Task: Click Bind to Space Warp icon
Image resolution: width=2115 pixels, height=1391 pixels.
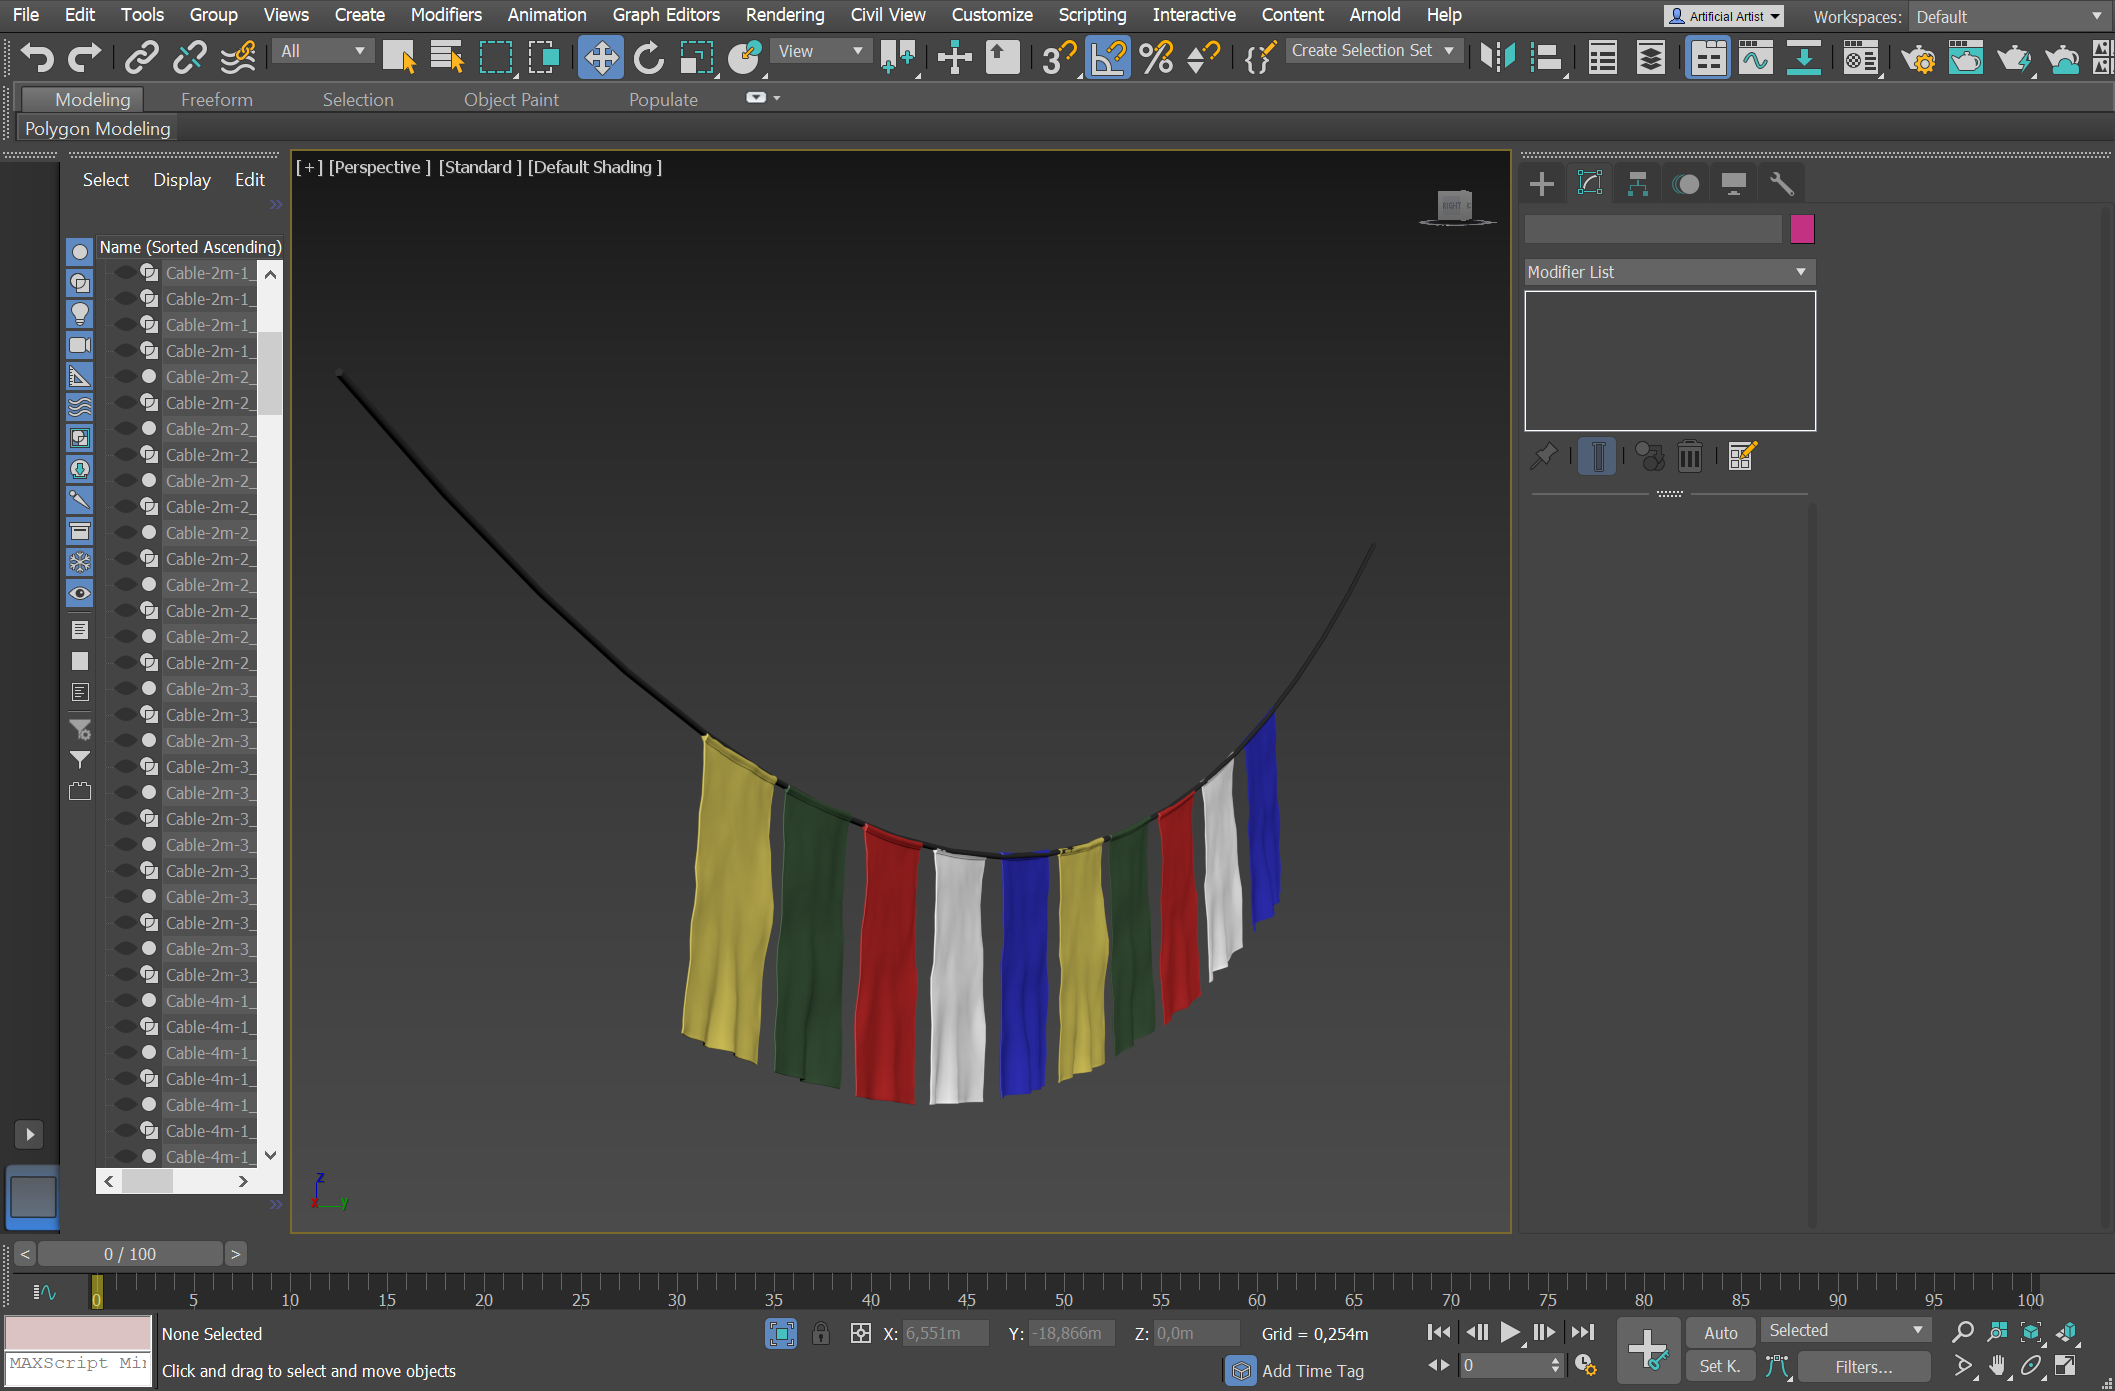Action: click(x=238, y=57)
